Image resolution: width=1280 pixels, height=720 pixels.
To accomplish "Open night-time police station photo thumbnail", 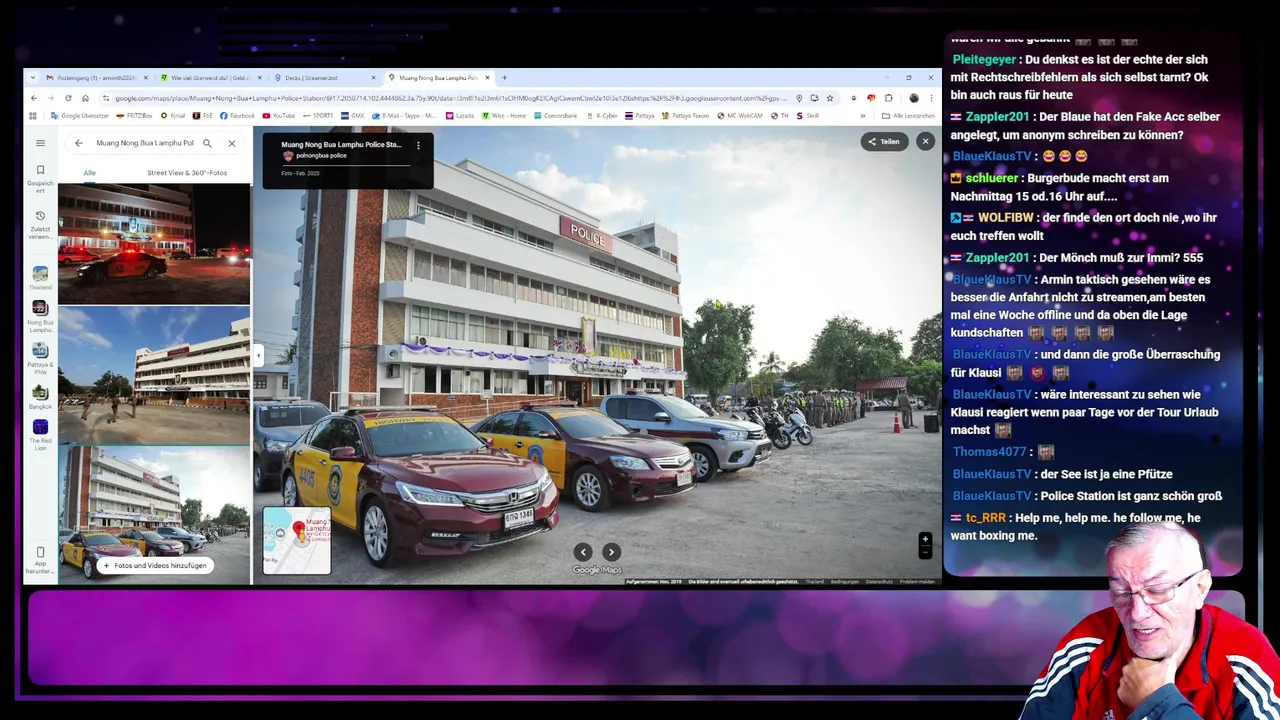I will [x=154, y=243].
